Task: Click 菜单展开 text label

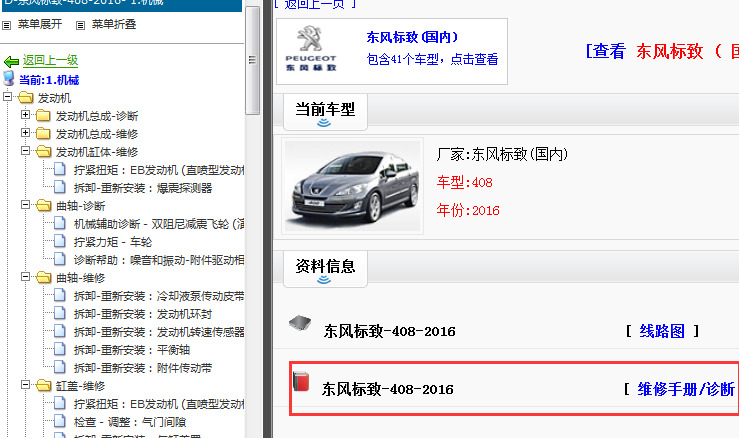Action: pyautogui.click(x=40, y=24)
